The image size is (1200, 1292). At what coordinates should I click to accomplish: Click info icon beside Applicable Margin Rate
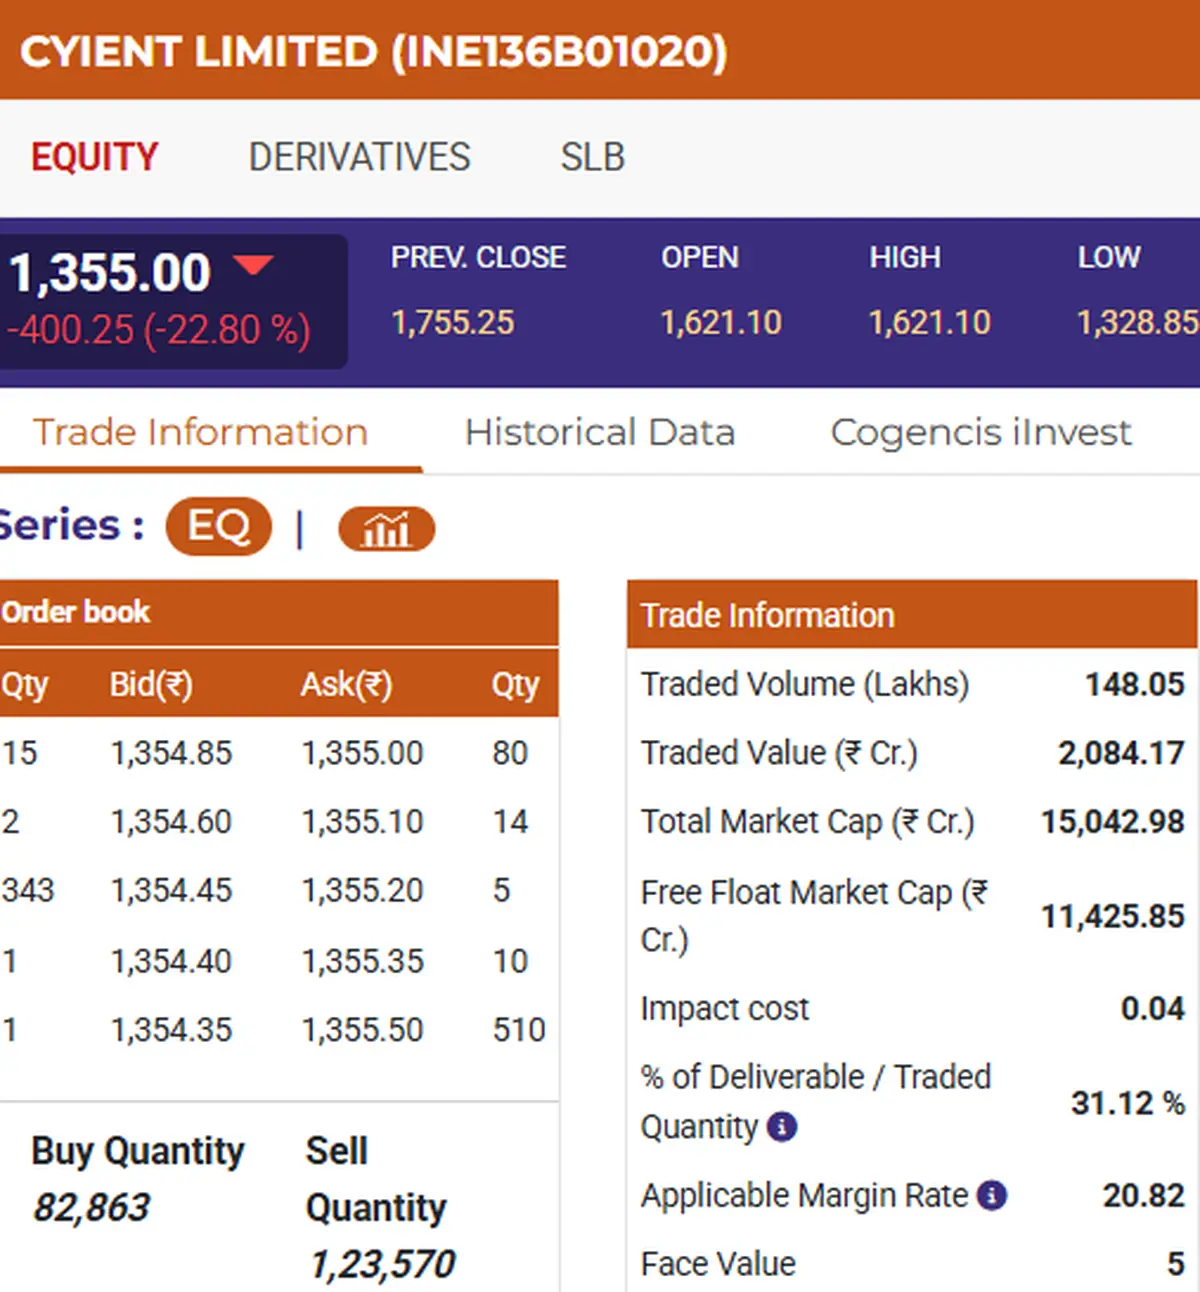click(991, 1195)
